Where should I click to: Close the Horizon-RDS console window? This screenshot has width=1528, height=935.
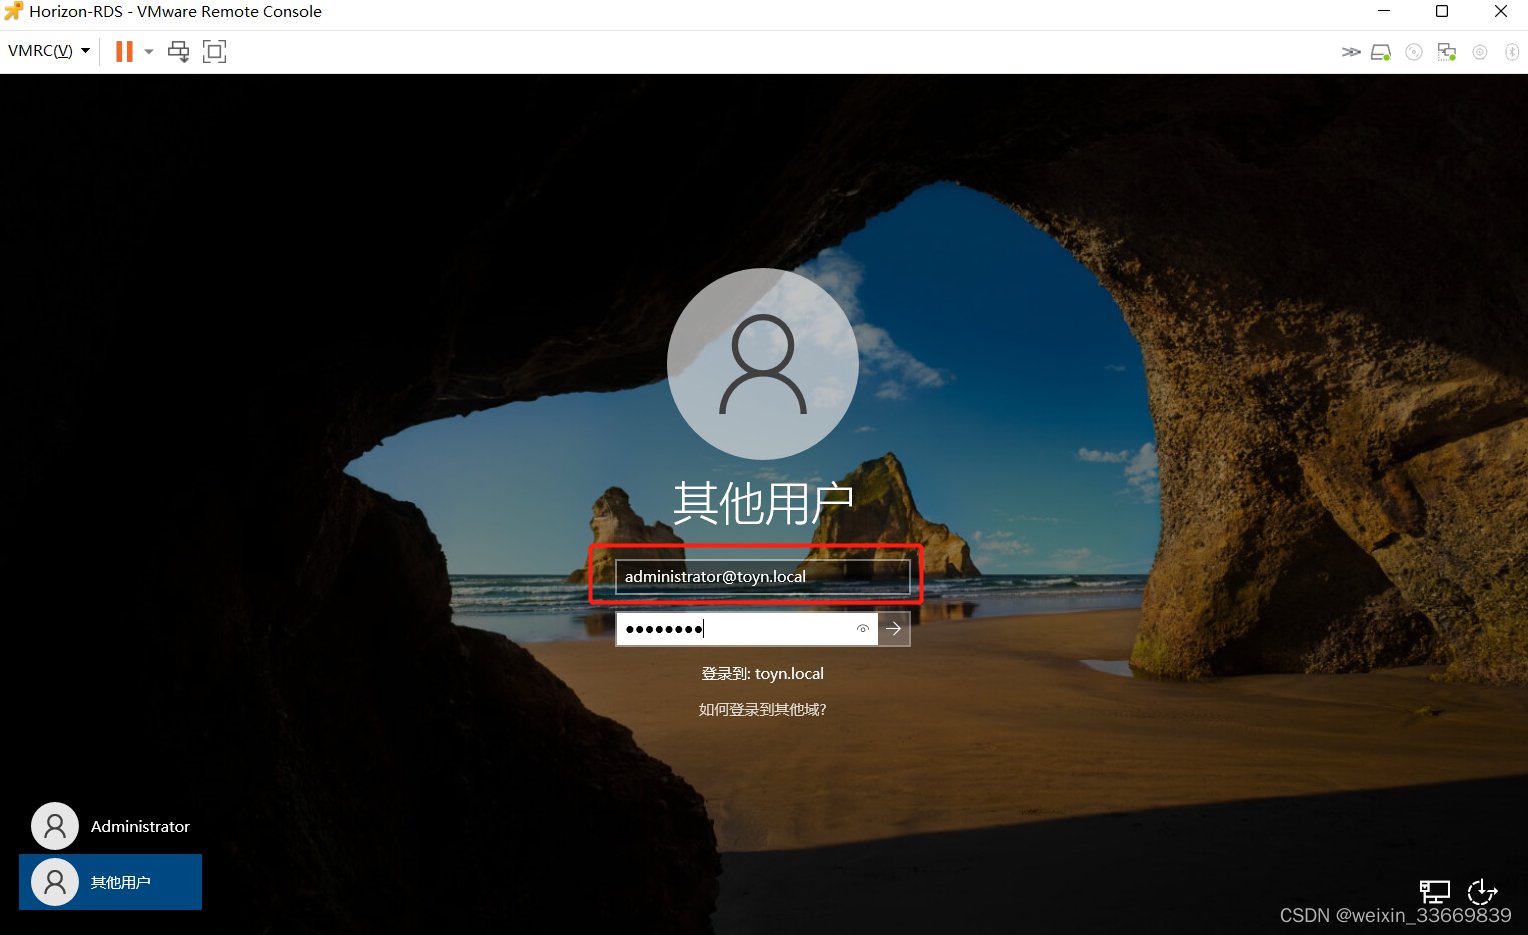point(1500,12)
